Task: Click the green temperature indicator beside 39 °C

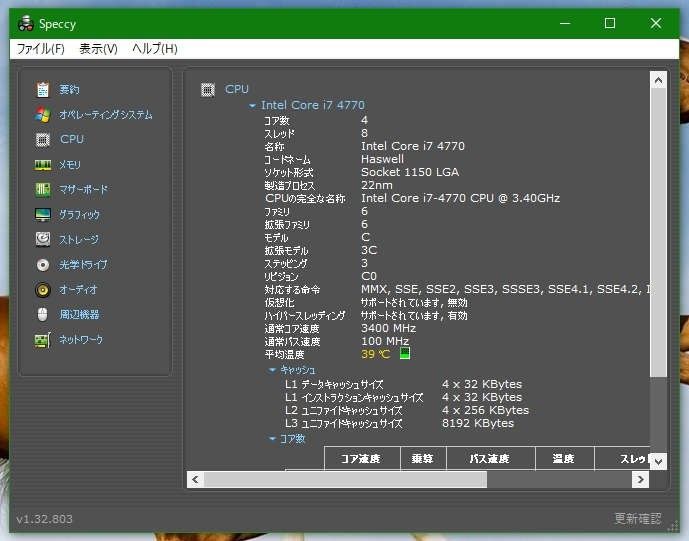Action: tap(405, 353)
